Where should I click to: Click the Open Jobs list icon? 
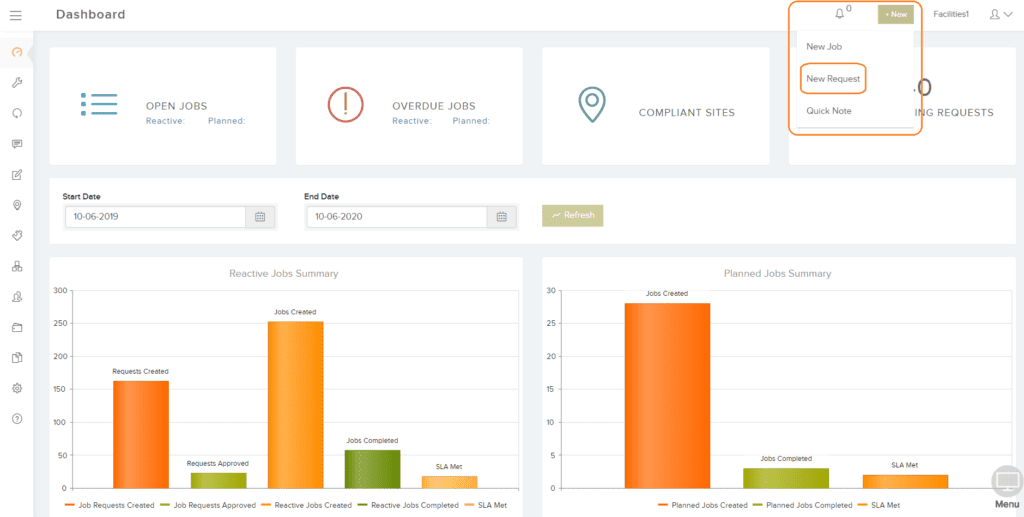click(x=99, y=104)
